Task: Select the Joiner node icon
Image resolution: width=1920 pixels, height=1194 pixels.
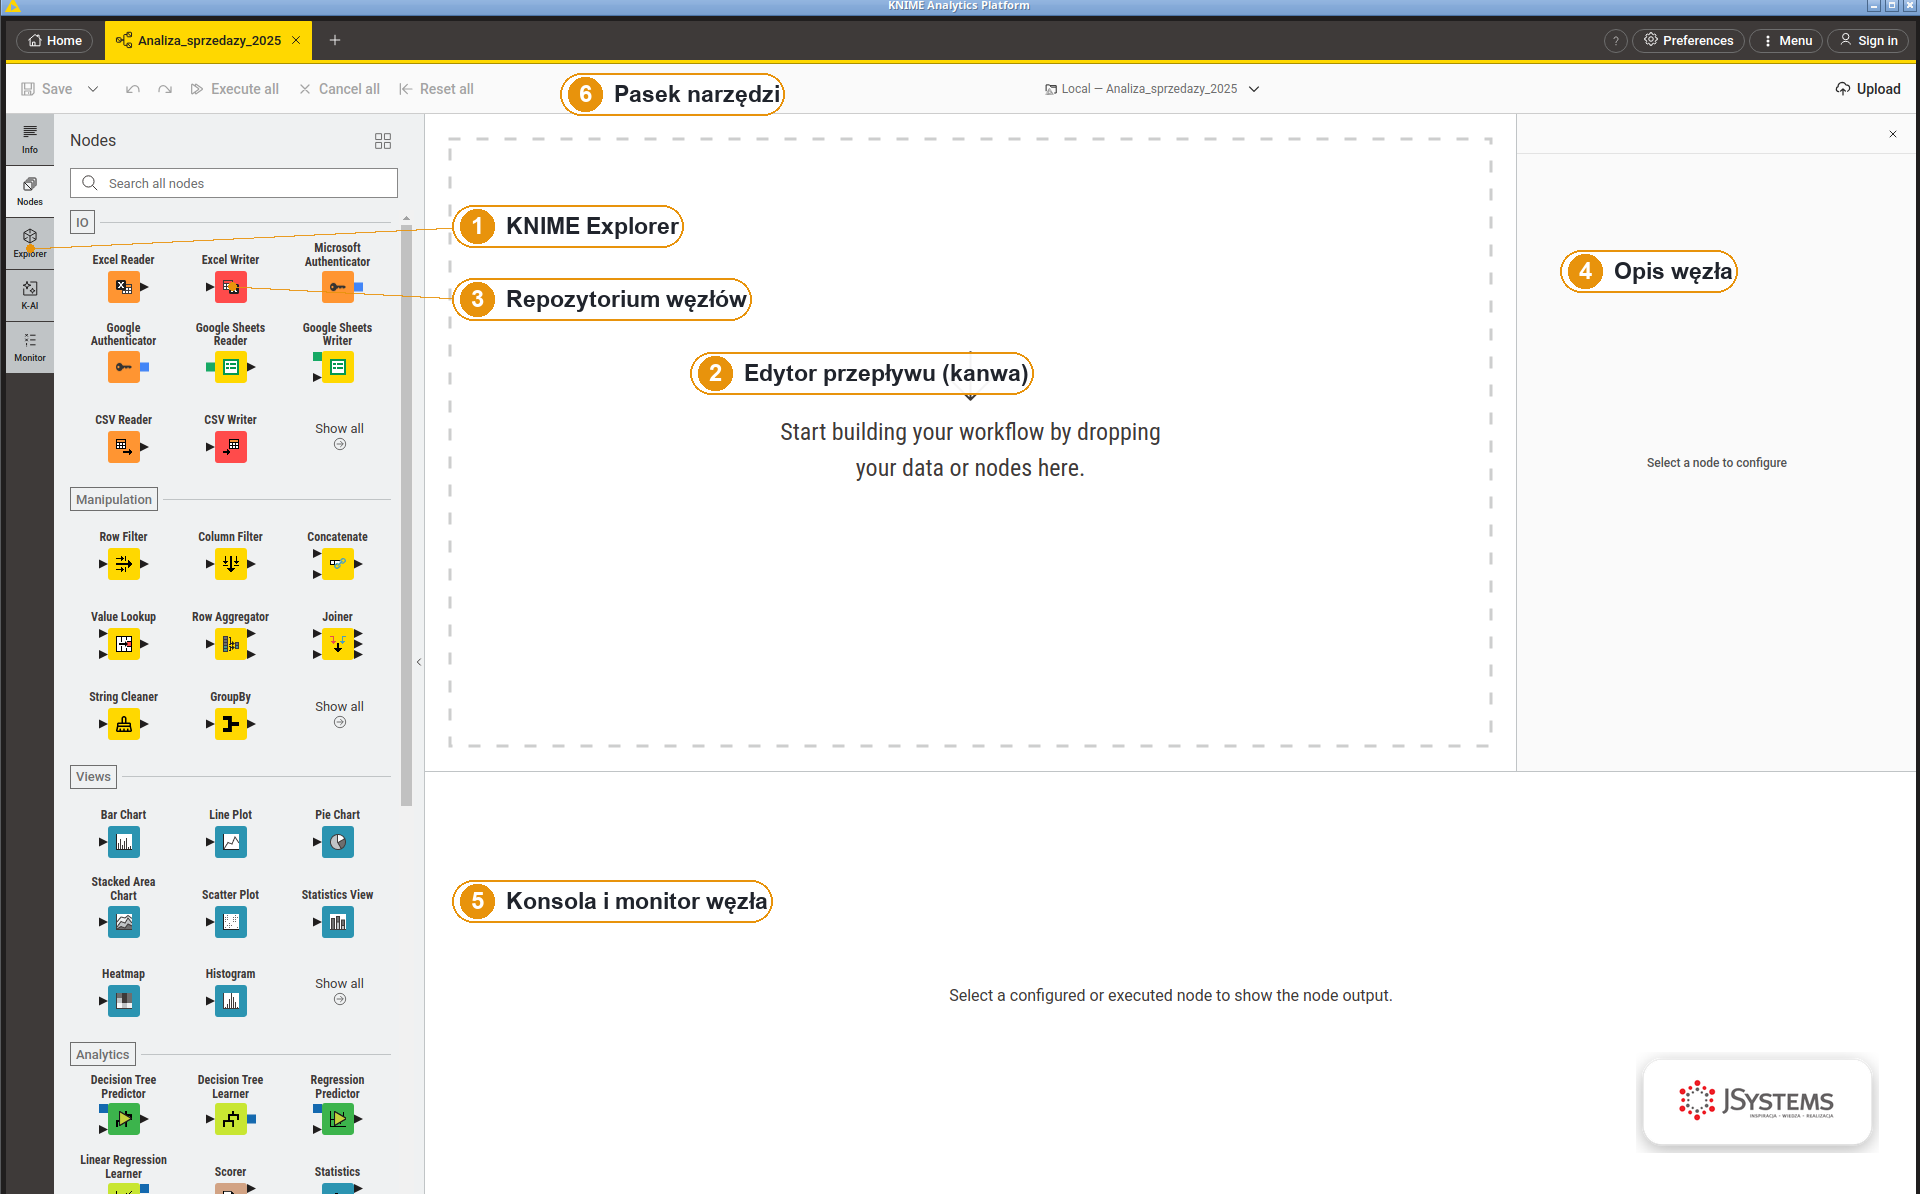Action: (x=338, y=644)
